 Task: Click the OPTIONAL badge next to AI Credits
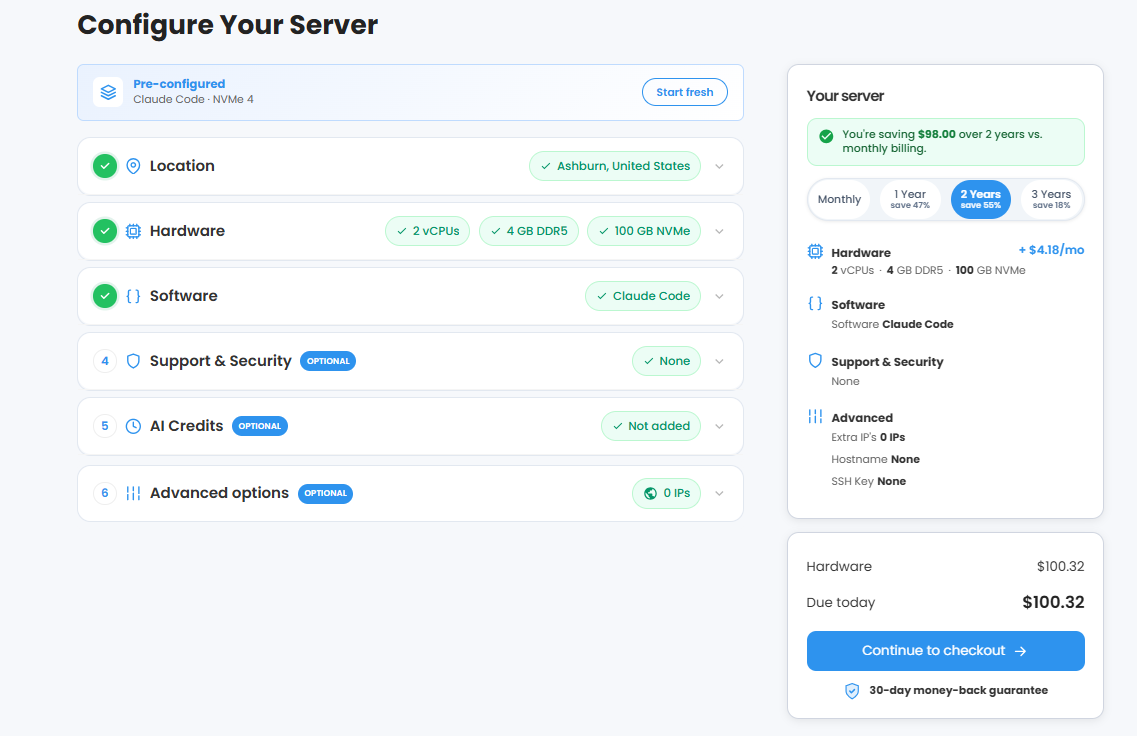[260, 426]
